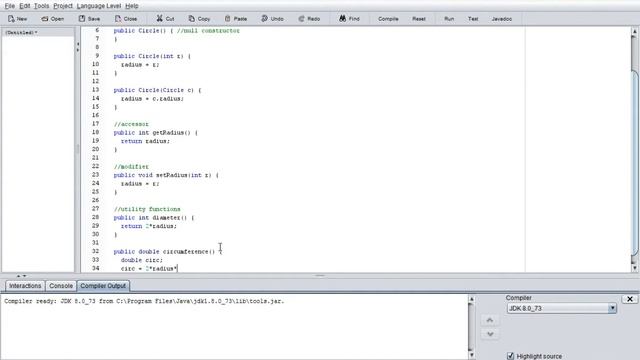
Task: Open the Edit menu
Action: (x=25, y=6)
